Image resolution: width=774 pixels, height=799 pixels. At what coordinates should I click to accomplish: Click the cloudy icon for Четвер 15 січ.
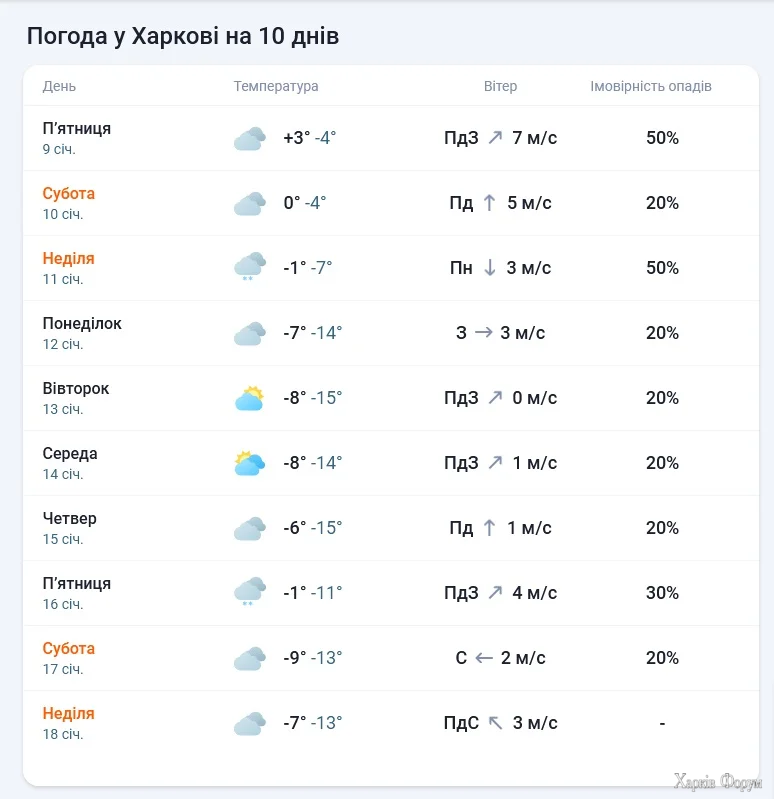pyautogui.click(x=249, y=528)
